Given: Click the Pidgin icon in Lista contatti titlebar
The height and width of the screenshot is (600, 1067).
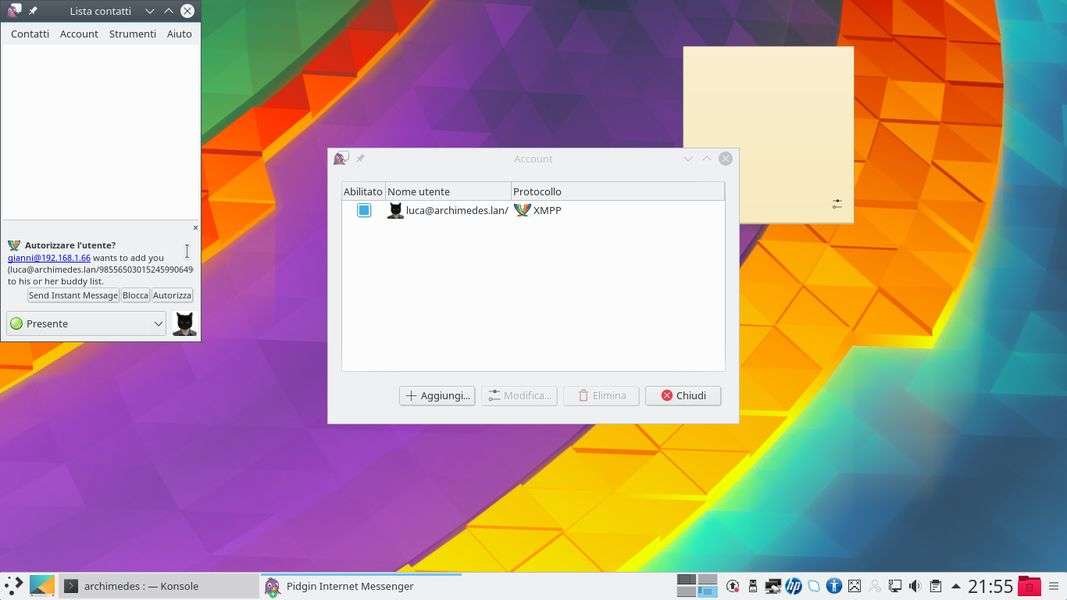Looking at the screenshot, I should tap(14, 11).
